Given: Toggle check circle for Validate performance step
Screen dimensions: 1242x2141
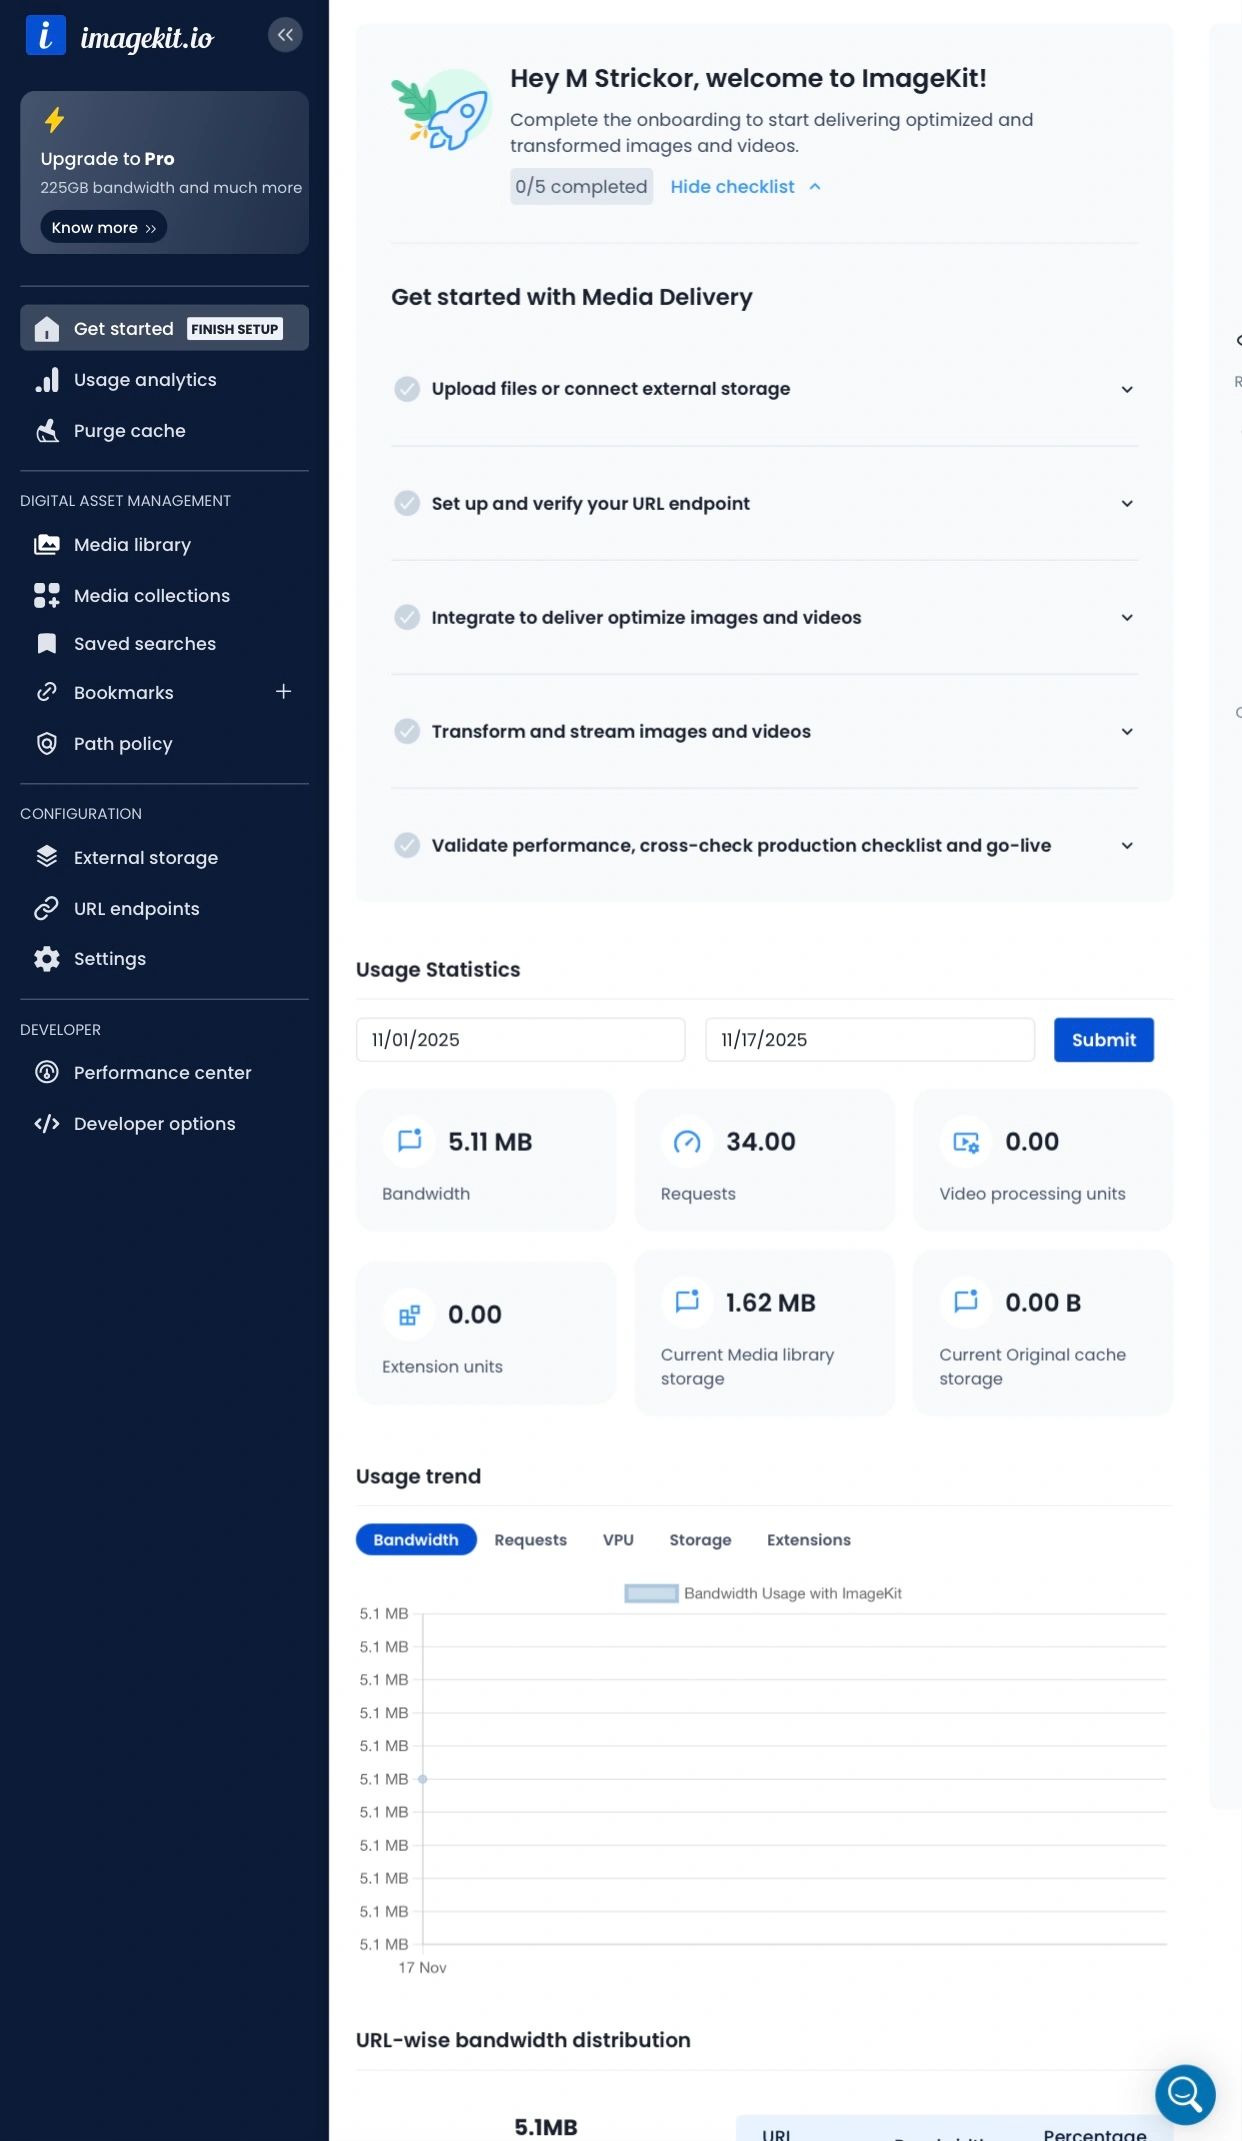Looking at the screenshot, I should pyautogui.click(x=407, y=845).
